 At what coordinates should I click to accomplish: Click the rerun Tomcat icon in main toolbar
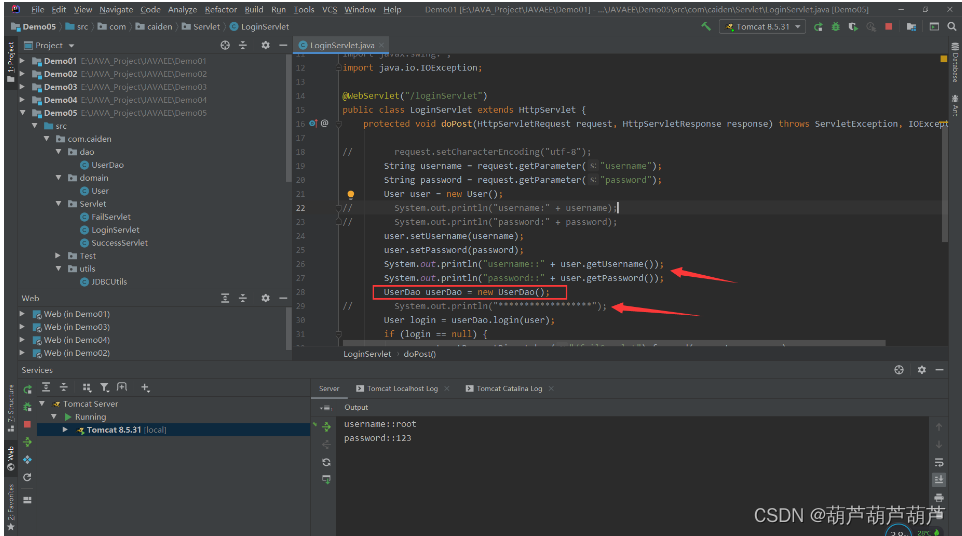pyautogui.click(x=818, y=27)
